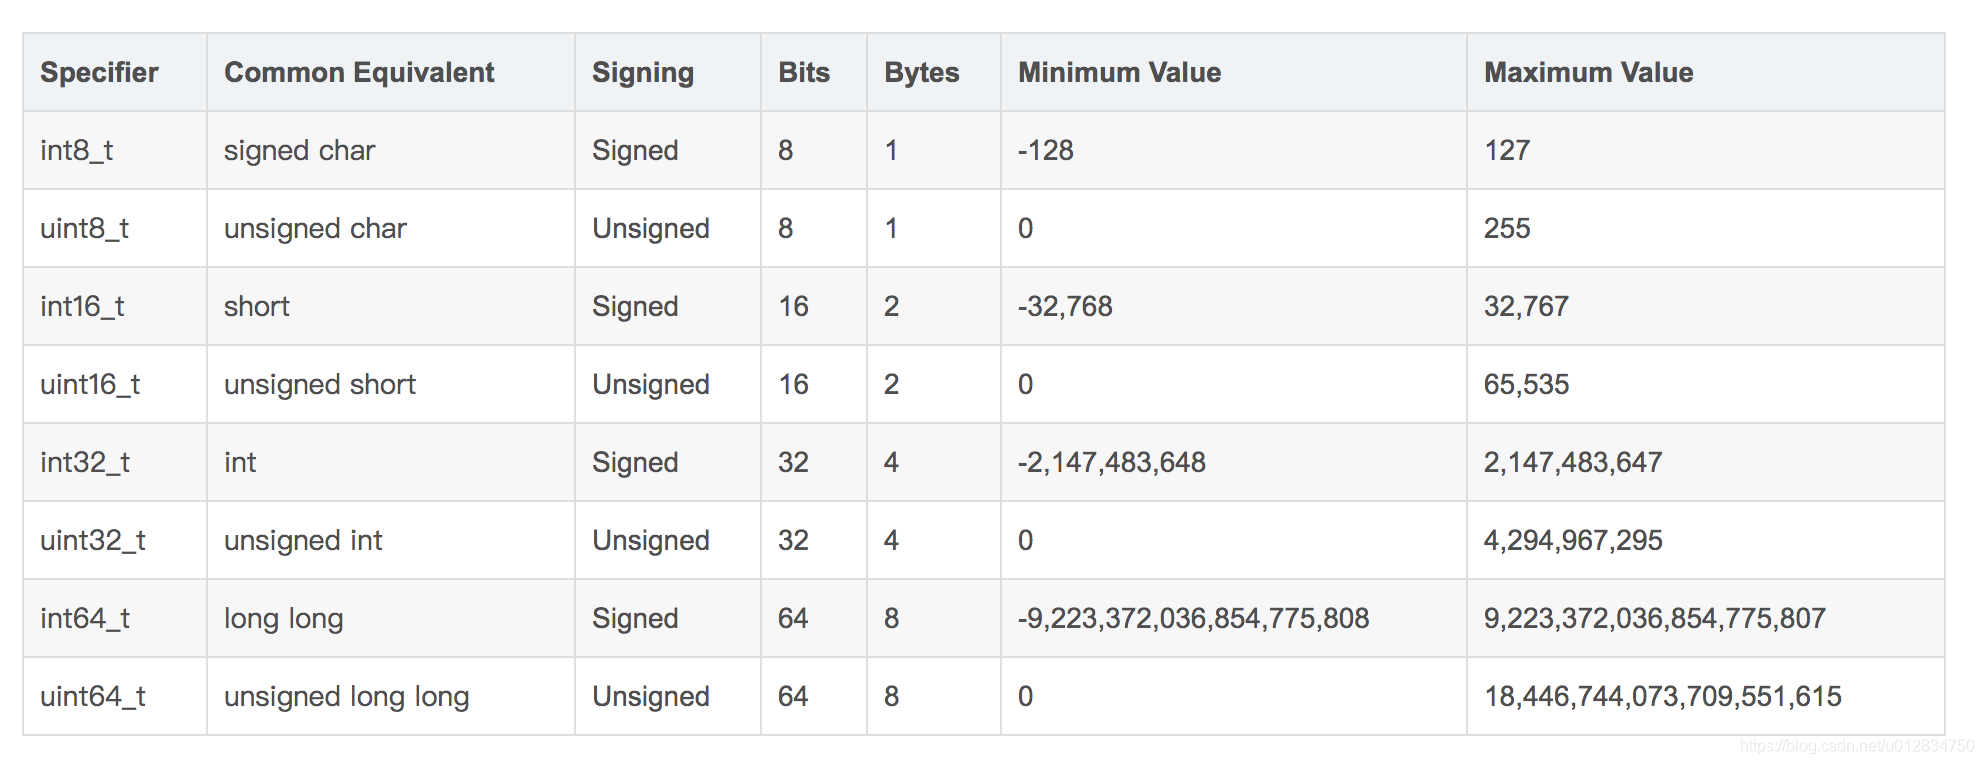Viewport: 1984px width, 764px height.
Task: Select the int8_t specifier cell
Action: click(x=115, y=150)
